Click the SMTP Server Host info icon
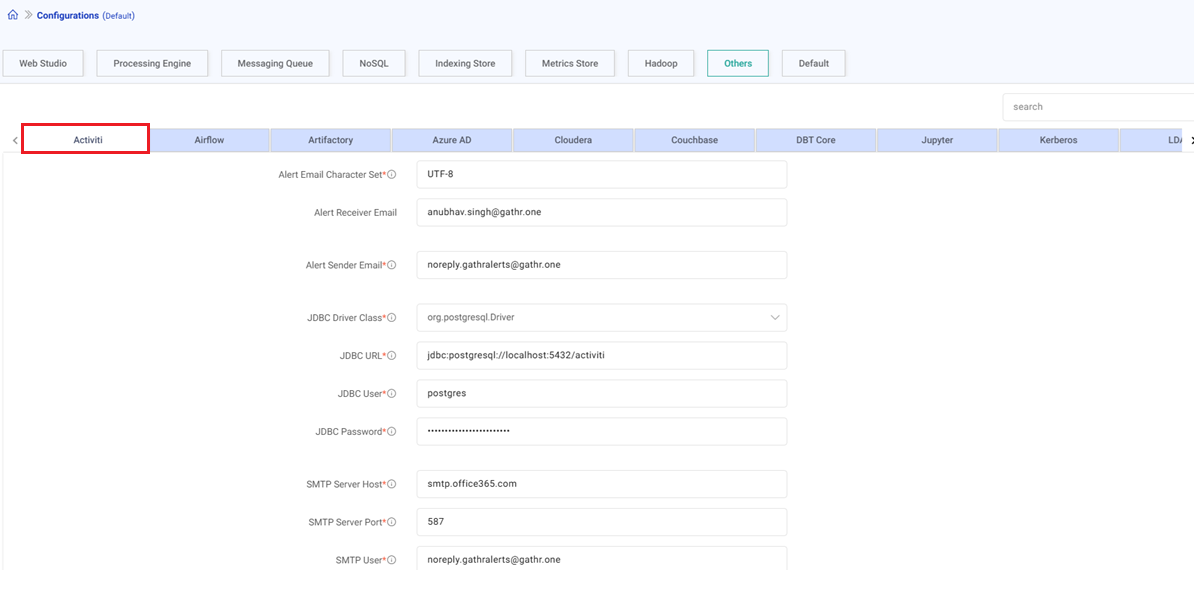 [392, 483]
